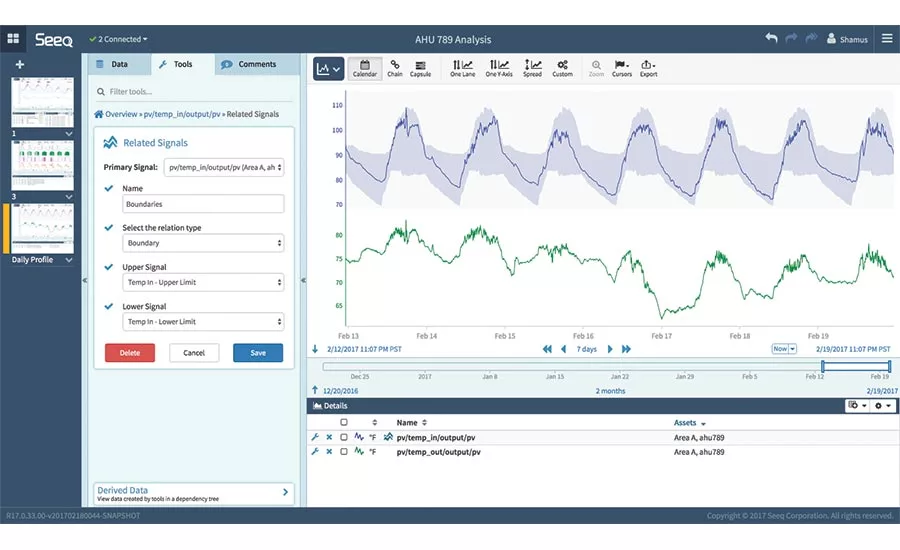Select the Capsule view tool
Screen dimensions: 900x550
coord(421,68)
